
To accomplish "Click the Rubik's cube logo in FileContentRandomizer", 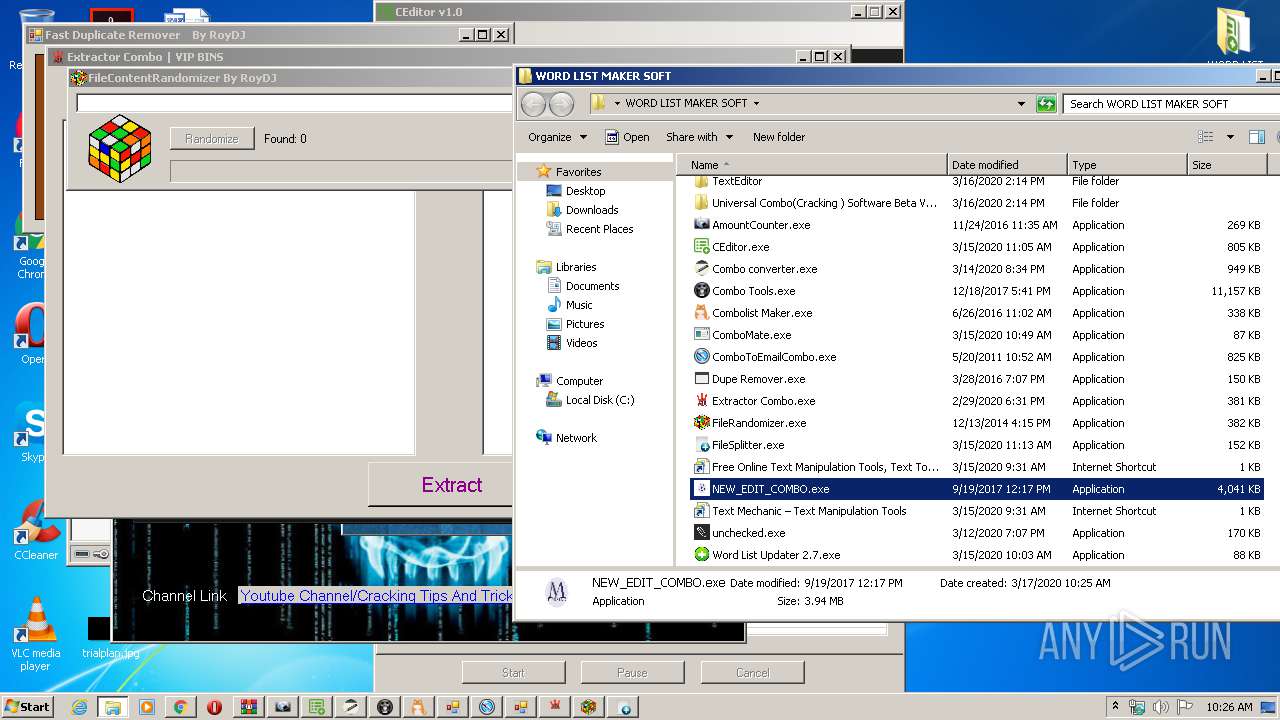I will [x=120, y=148].
